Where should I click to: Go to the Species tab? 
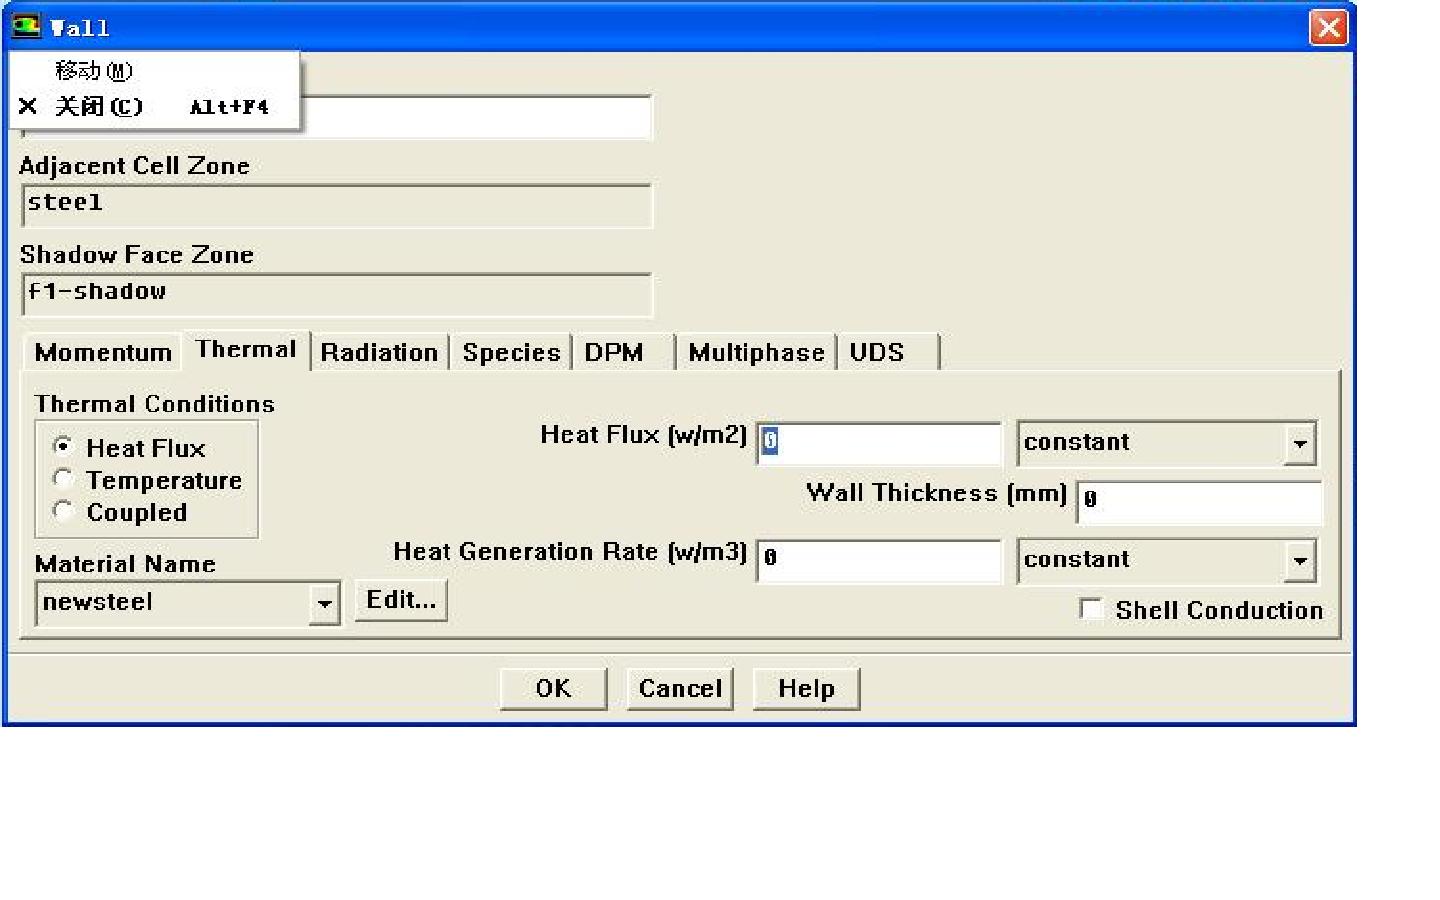point(510,352)
